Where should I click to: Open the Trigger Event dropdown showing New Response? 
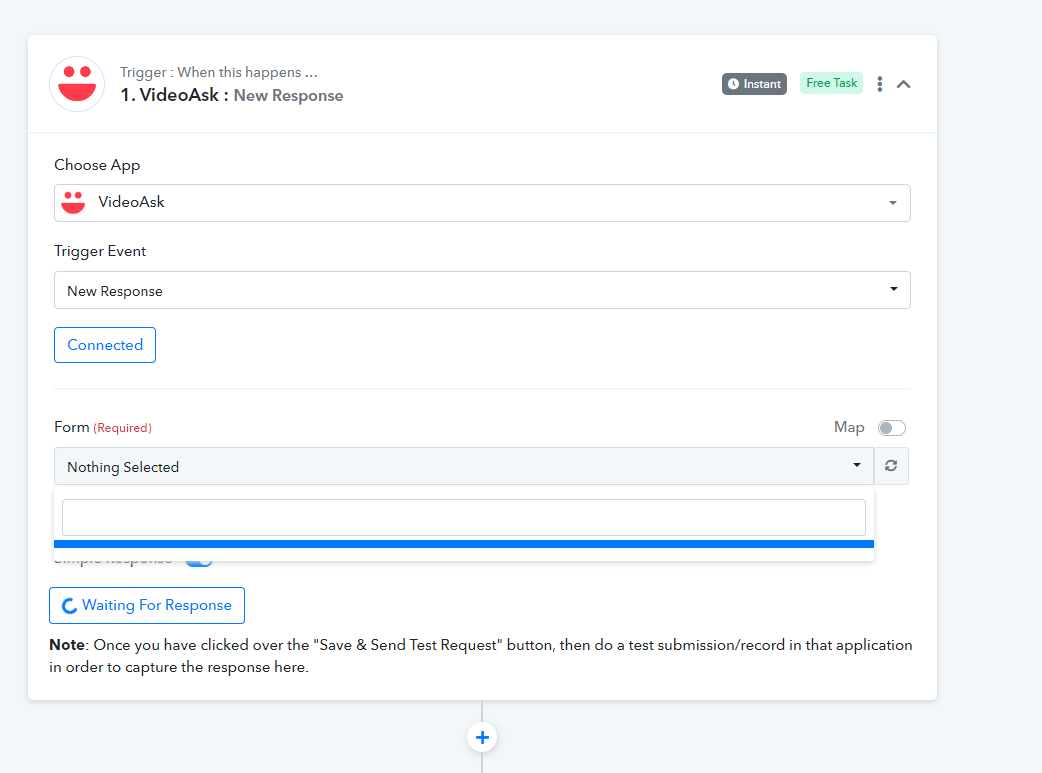(482, 290)
